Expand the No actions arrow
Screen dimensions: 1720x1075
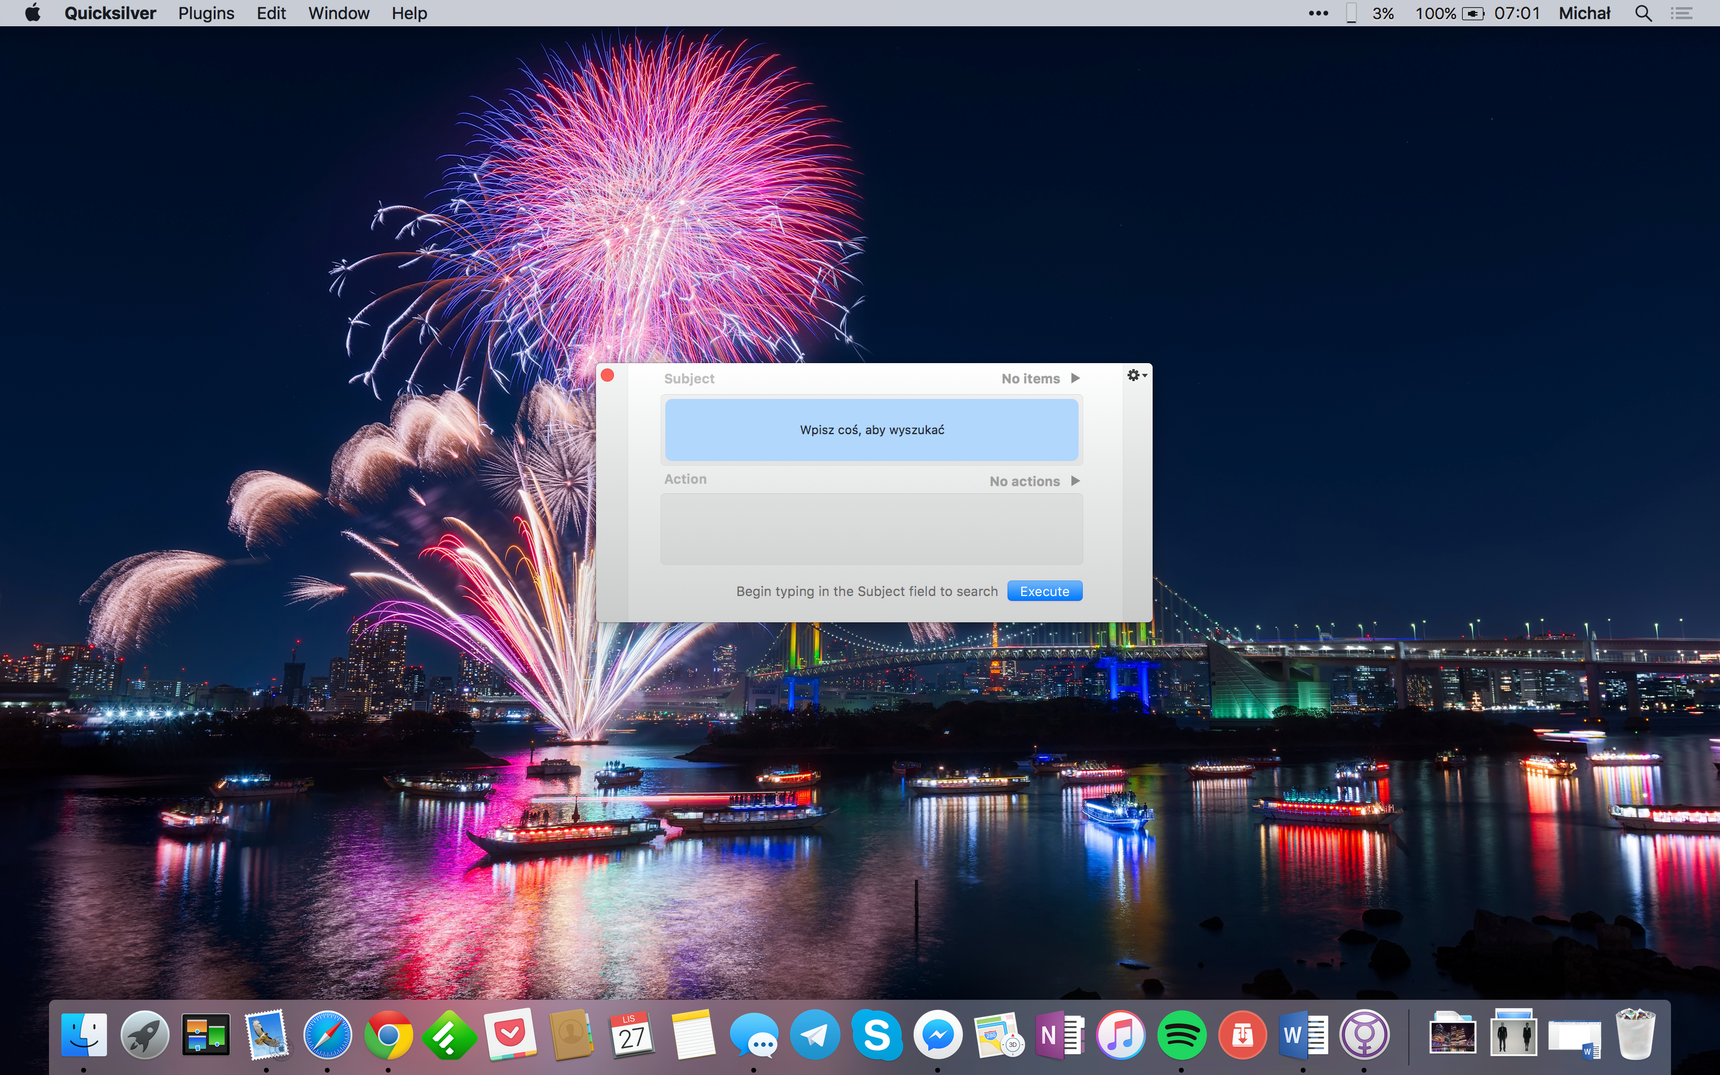point(1075,481)
